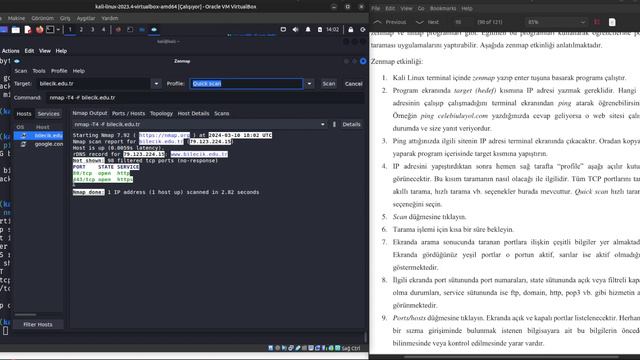The height and width of the screenshot is (360, 640).
Task: Open the Zenmap Scan menu
Action: pyautogui.click(x=20, y=71)
